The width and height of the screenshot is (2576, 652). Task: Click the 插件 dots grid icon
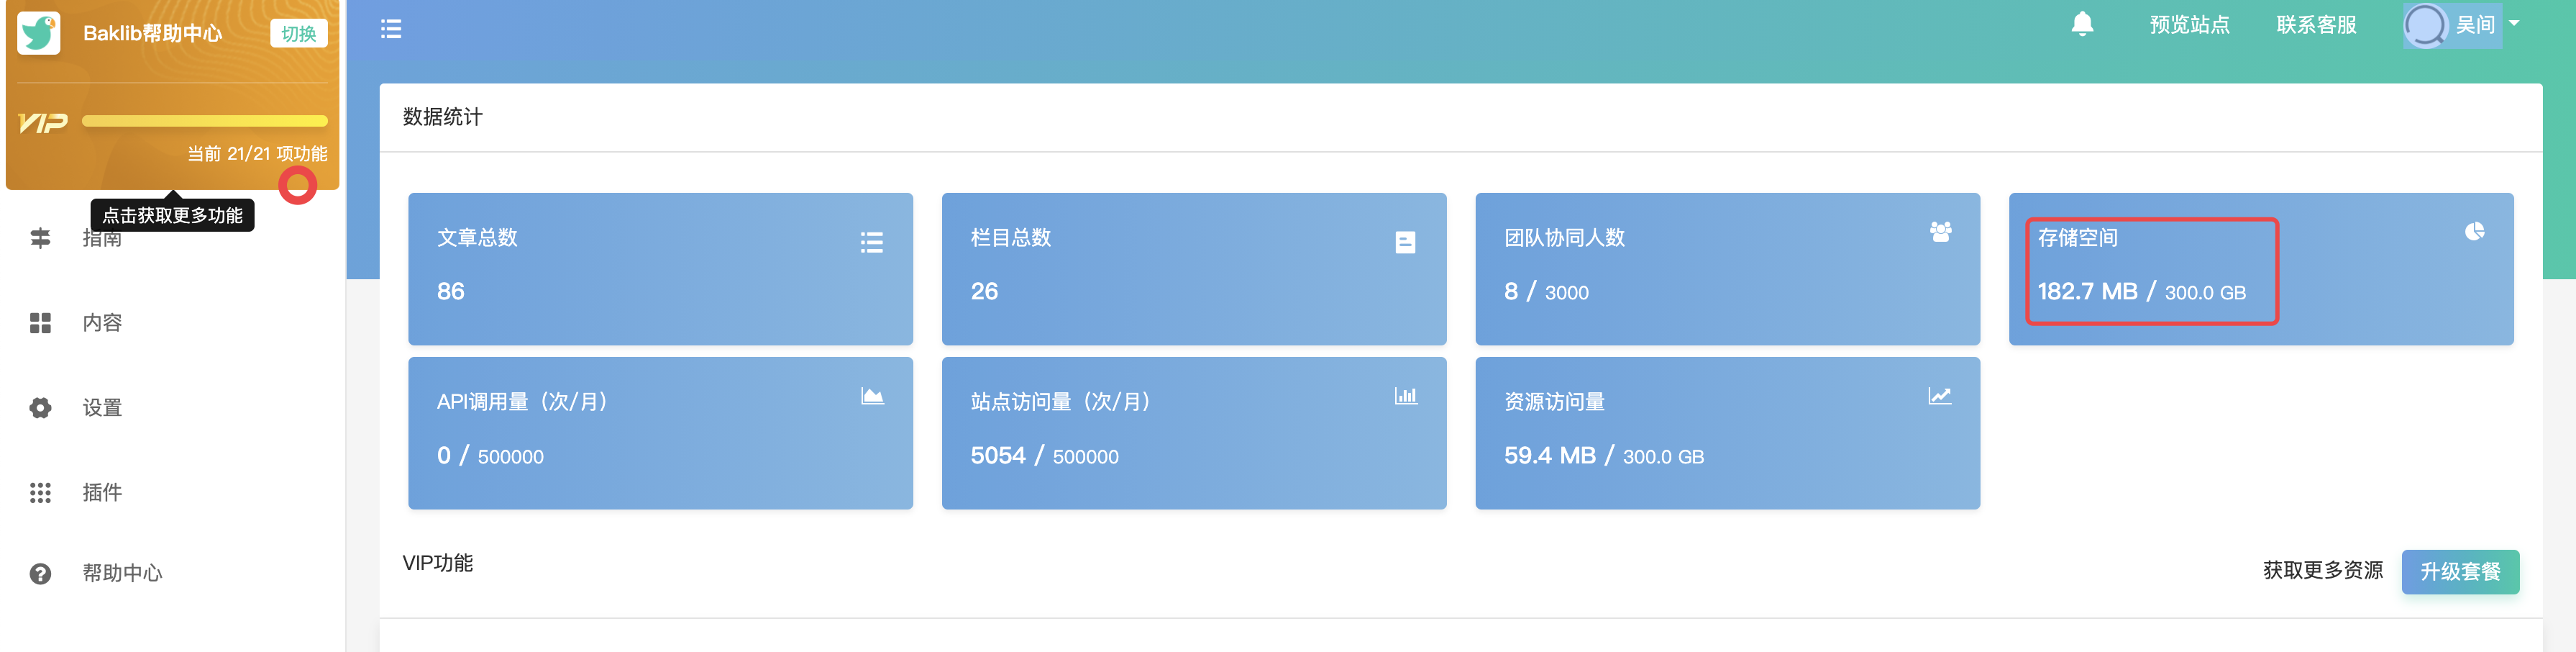point(40,493)
